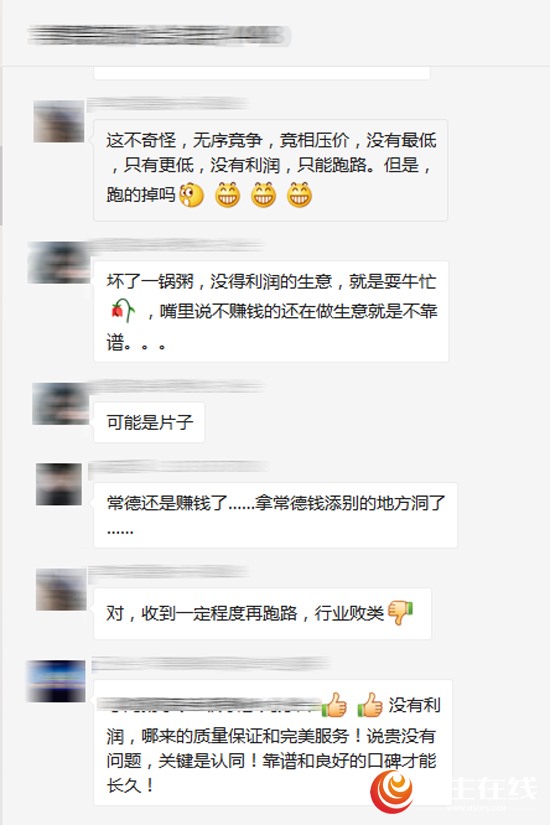Select the 对，收到一定程度再跑路 message bubble
550x825 pixels.
tap(262, 613)
